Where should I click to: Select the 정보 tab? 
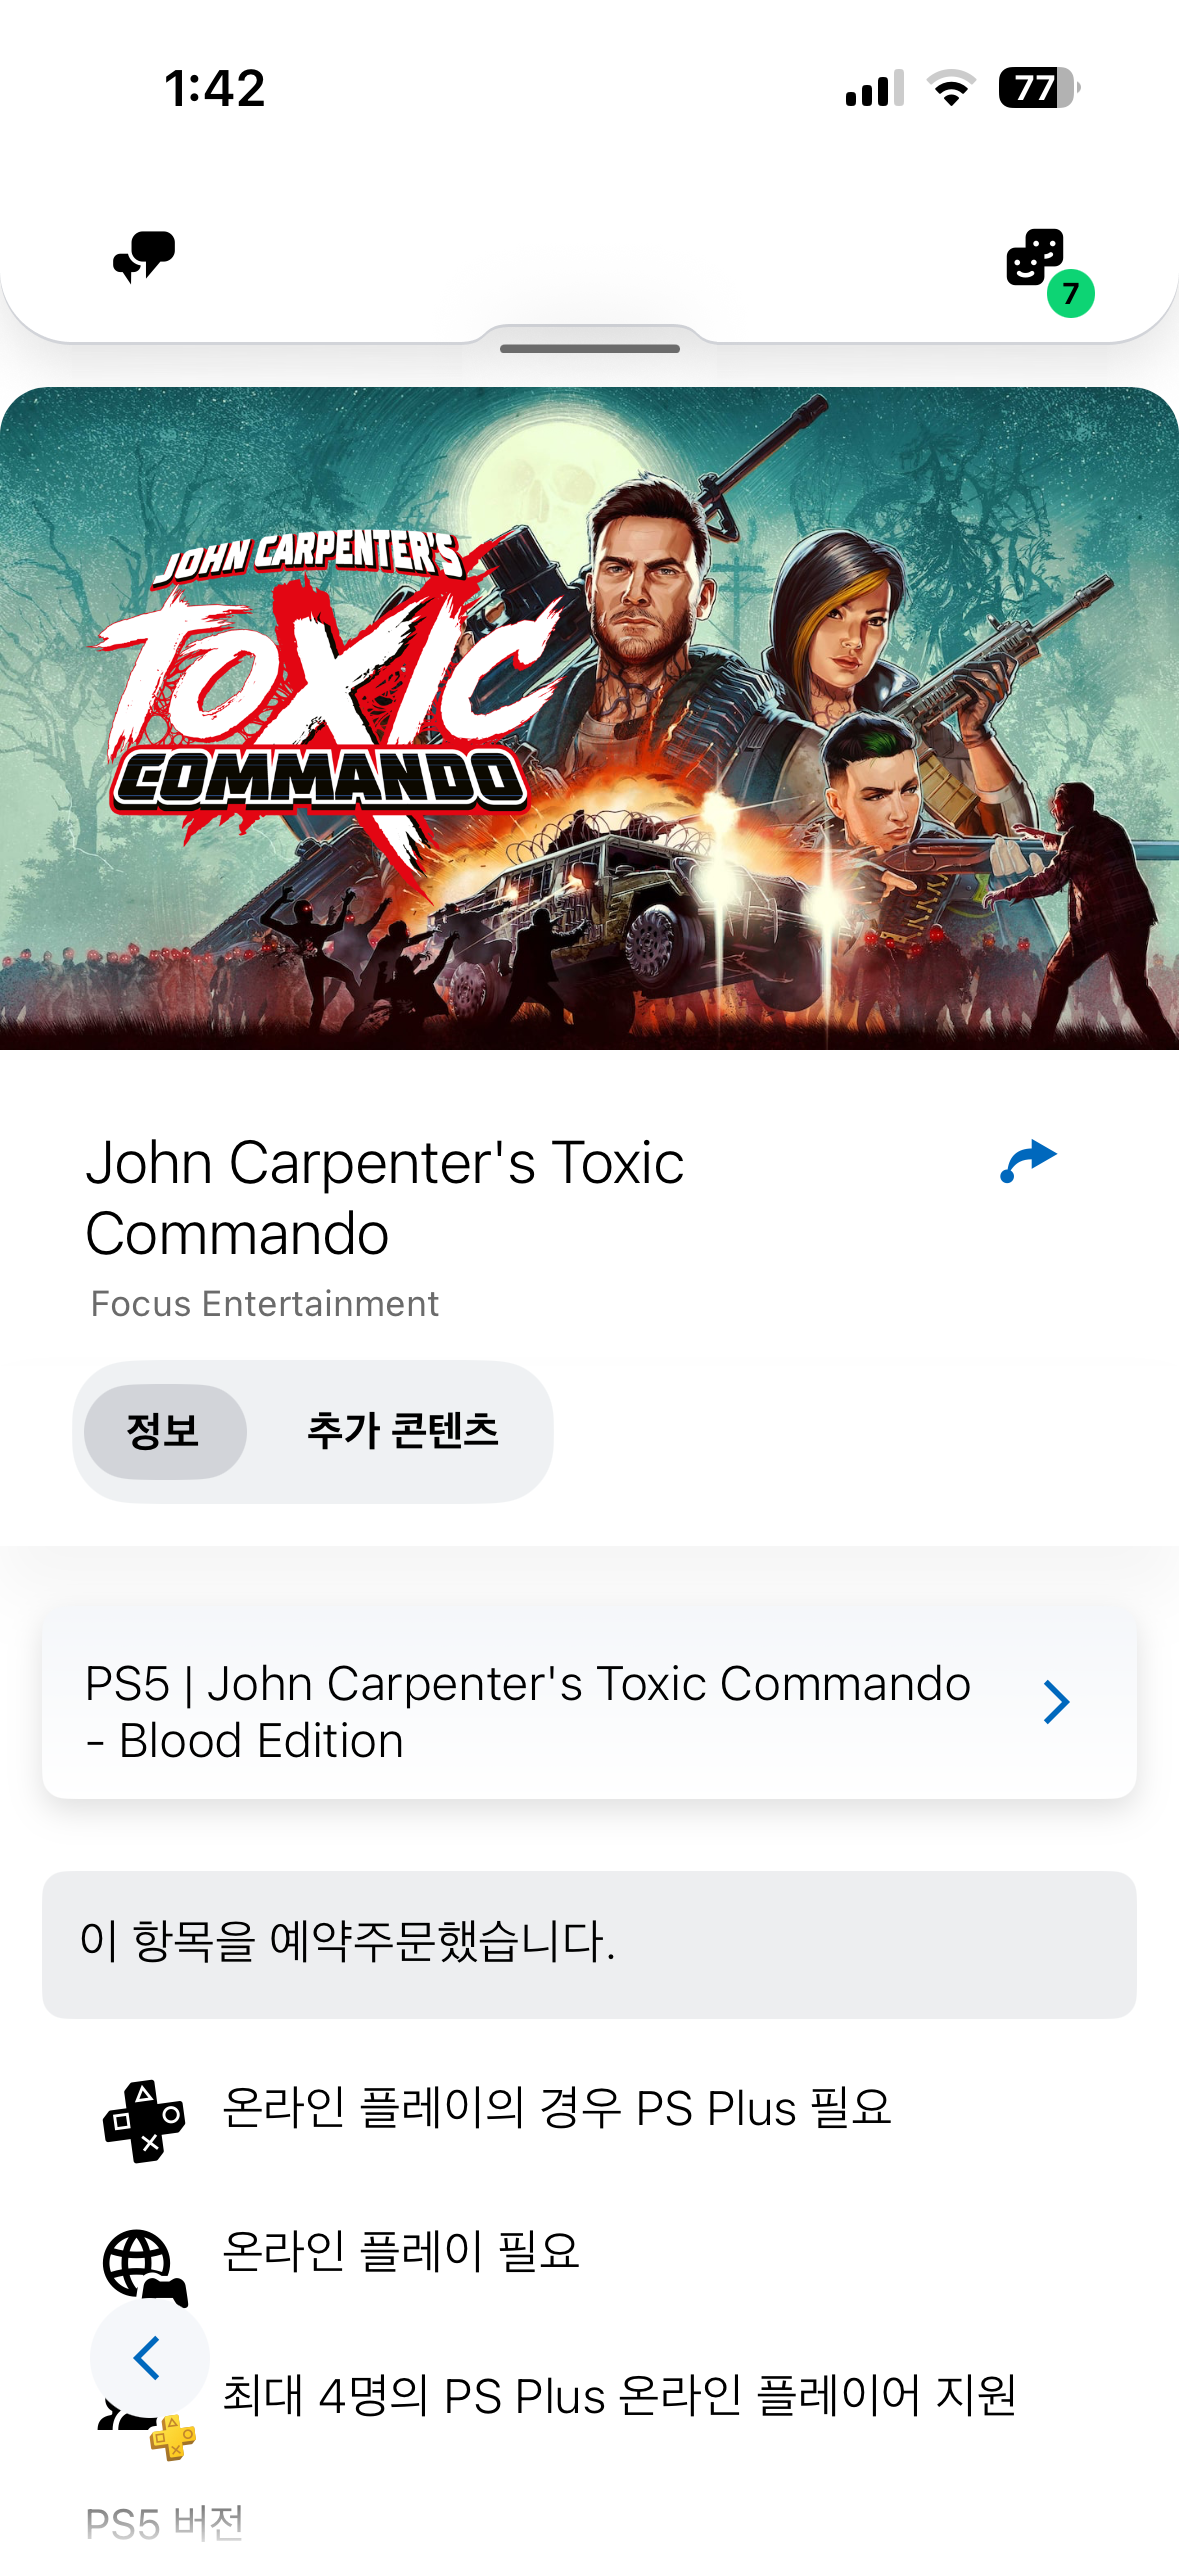(164, 1431)
